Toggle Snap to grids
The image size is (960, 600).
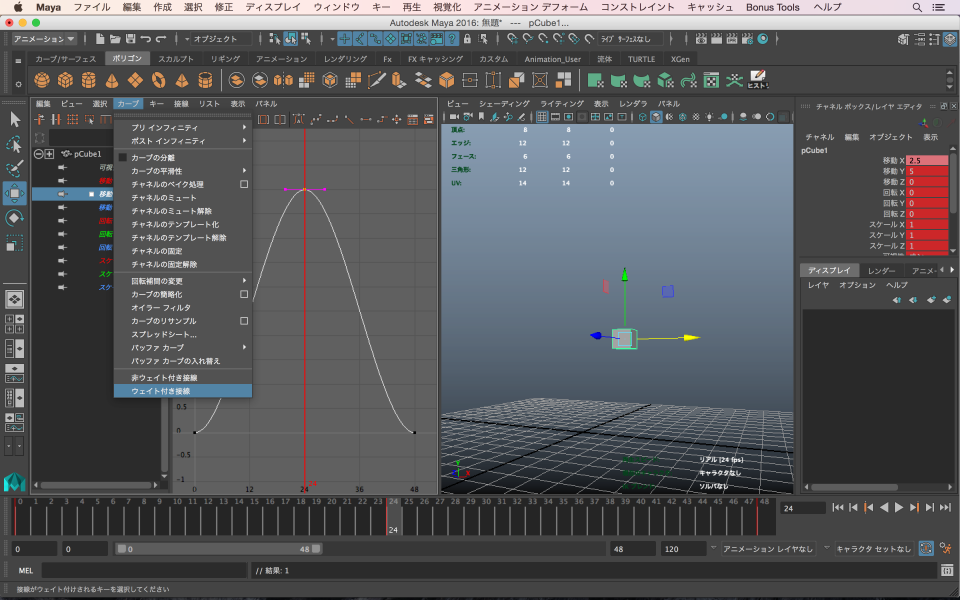[512, 39]
